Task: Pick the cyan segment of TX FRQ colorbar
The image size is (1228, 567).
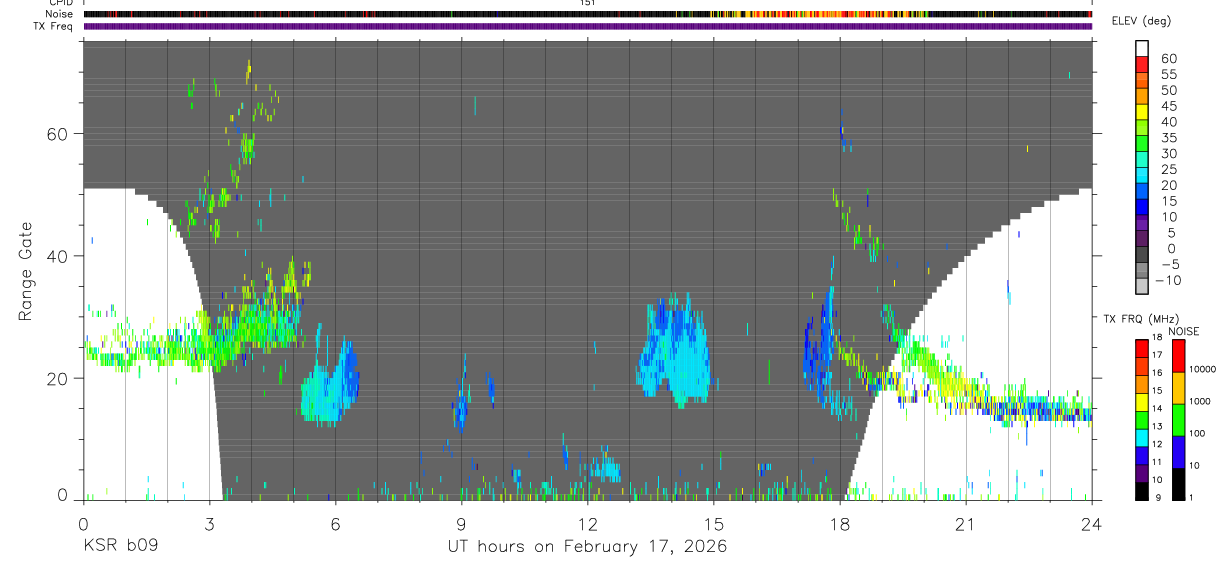Action: (1142, 437)
